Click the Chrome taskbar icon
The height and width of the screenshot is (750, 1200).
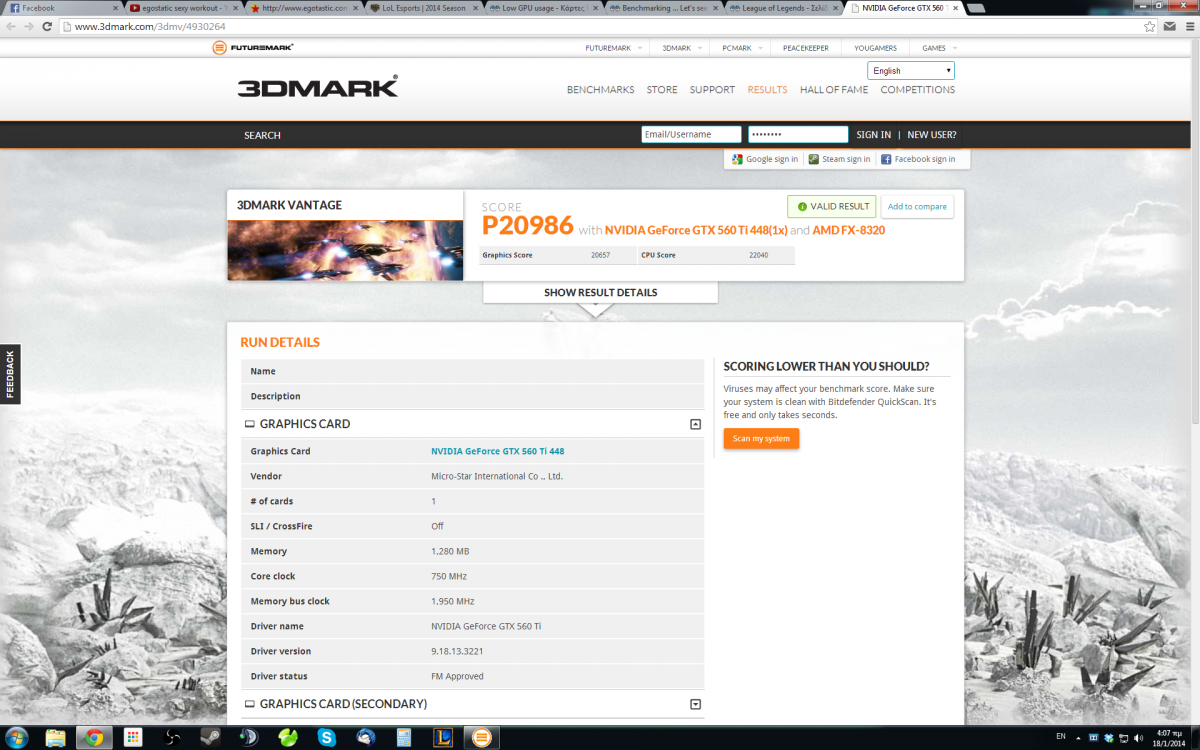click(x=94, y=738)
